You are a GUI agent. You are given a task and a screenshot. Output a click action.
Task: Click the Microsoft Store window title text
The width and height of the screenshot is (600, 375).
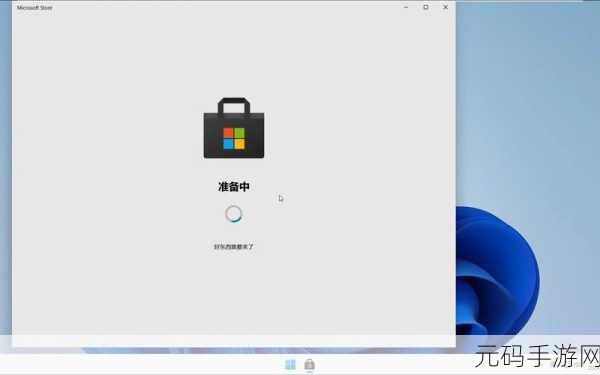34,8
